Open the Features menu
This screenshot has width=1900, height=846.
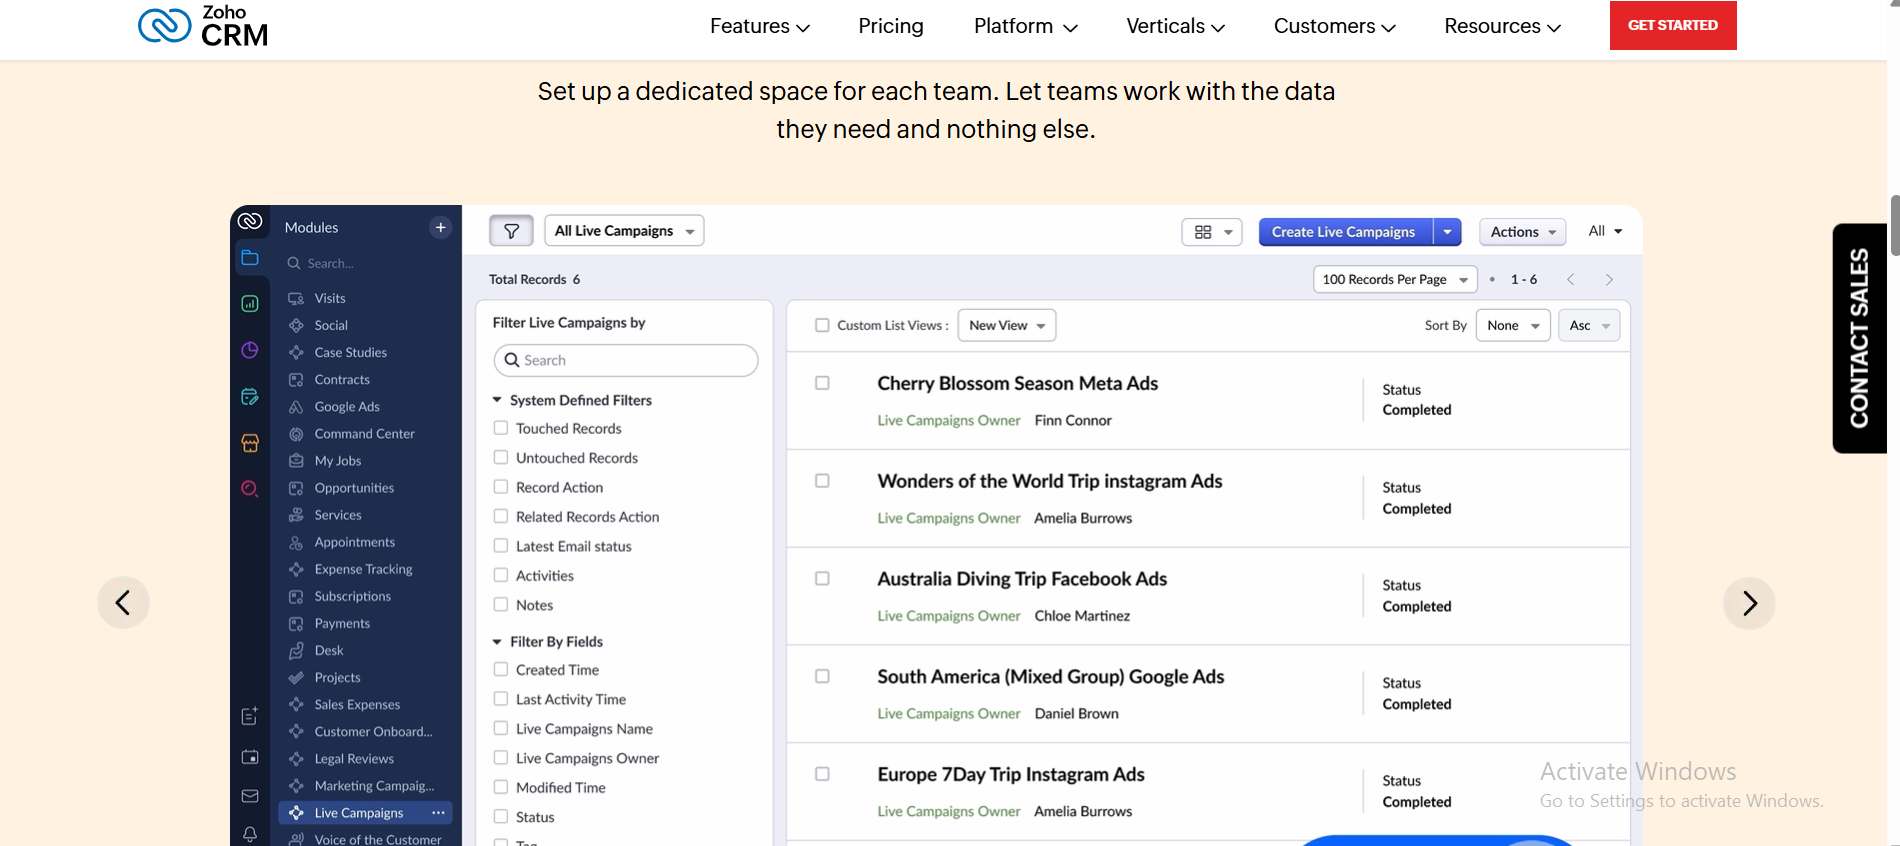[x=759, y=26]
